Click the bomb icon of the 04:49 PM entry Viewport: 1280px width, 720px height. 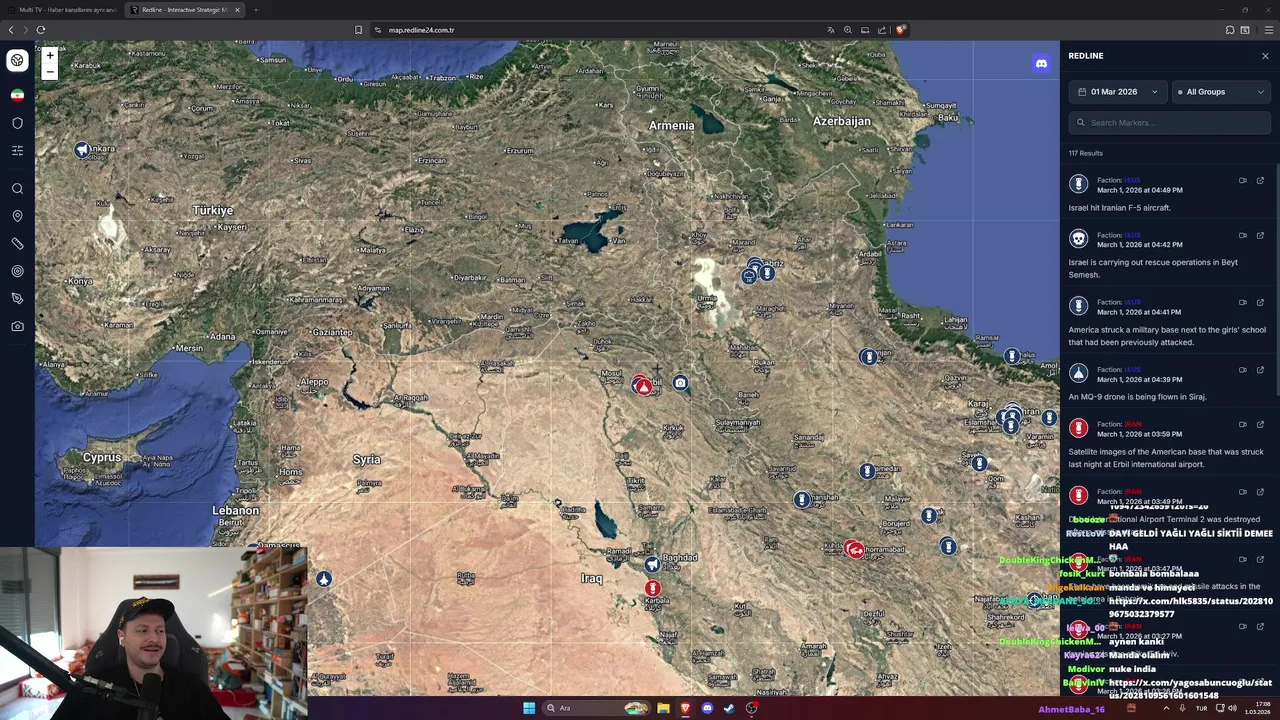point(1078,184)
